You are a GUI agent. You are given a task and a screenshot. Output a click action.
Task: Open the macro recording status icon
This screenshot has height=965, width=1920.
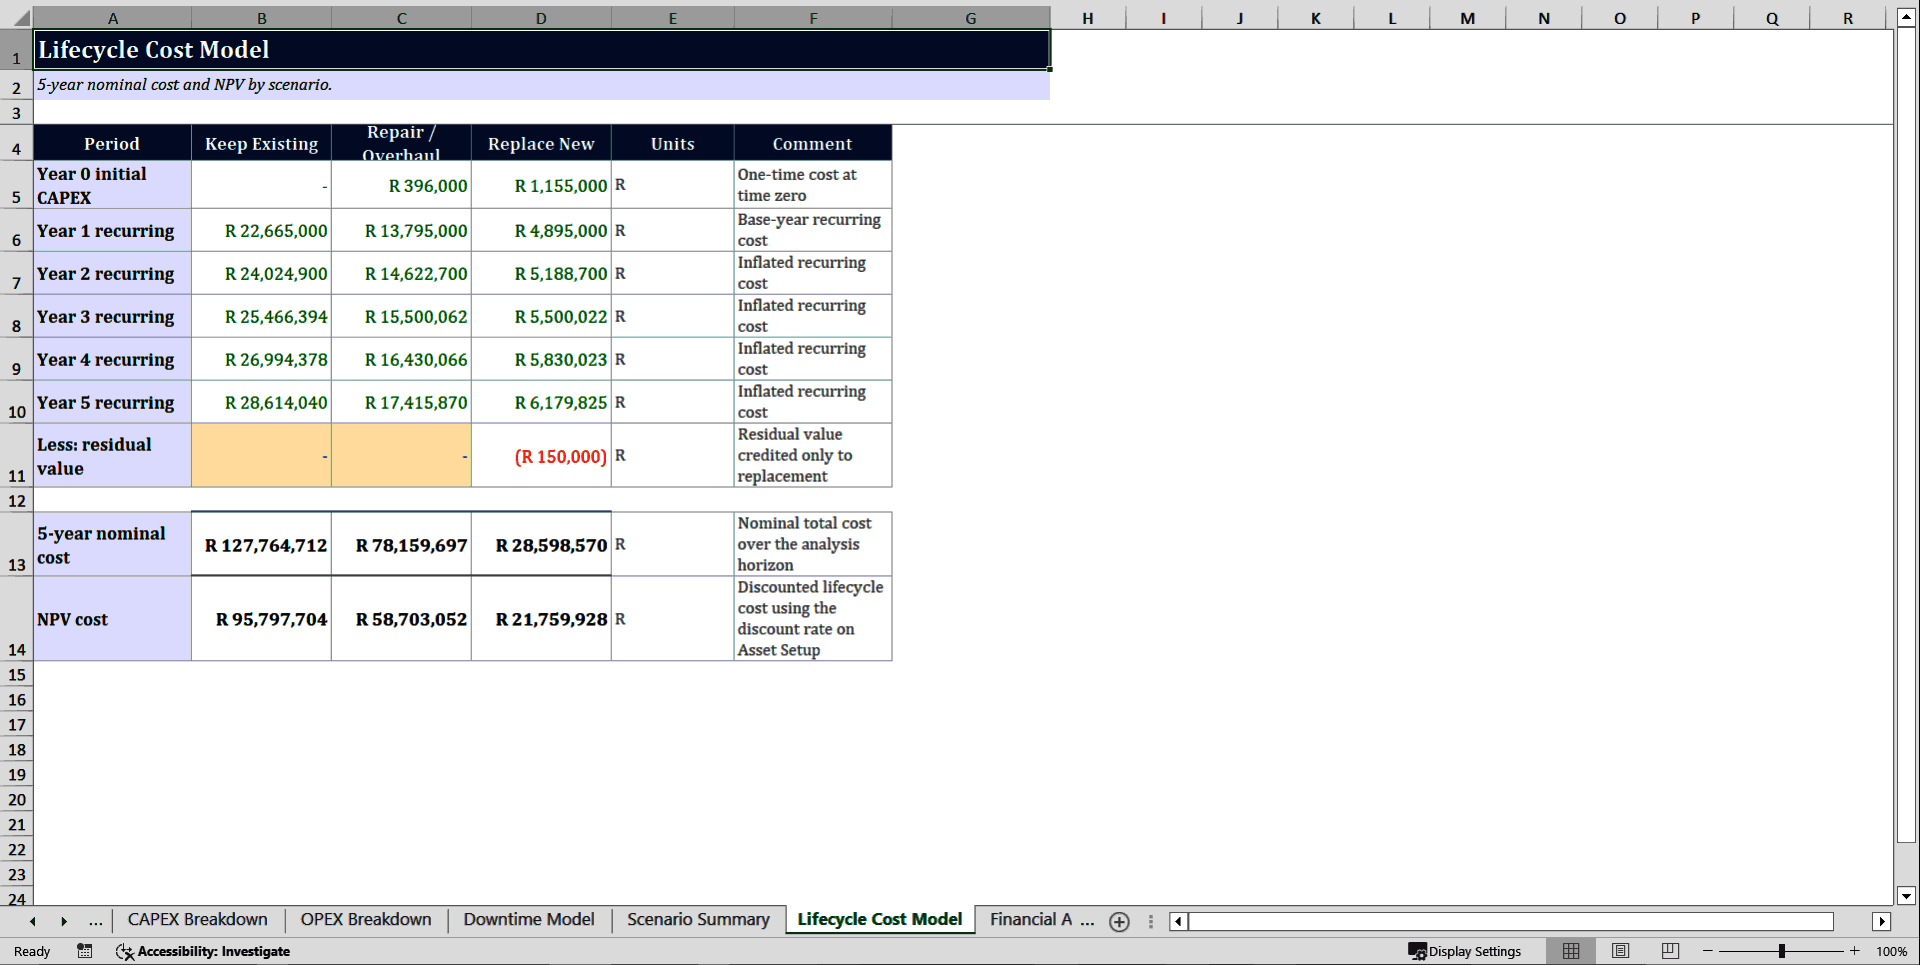tap(85, 951)
